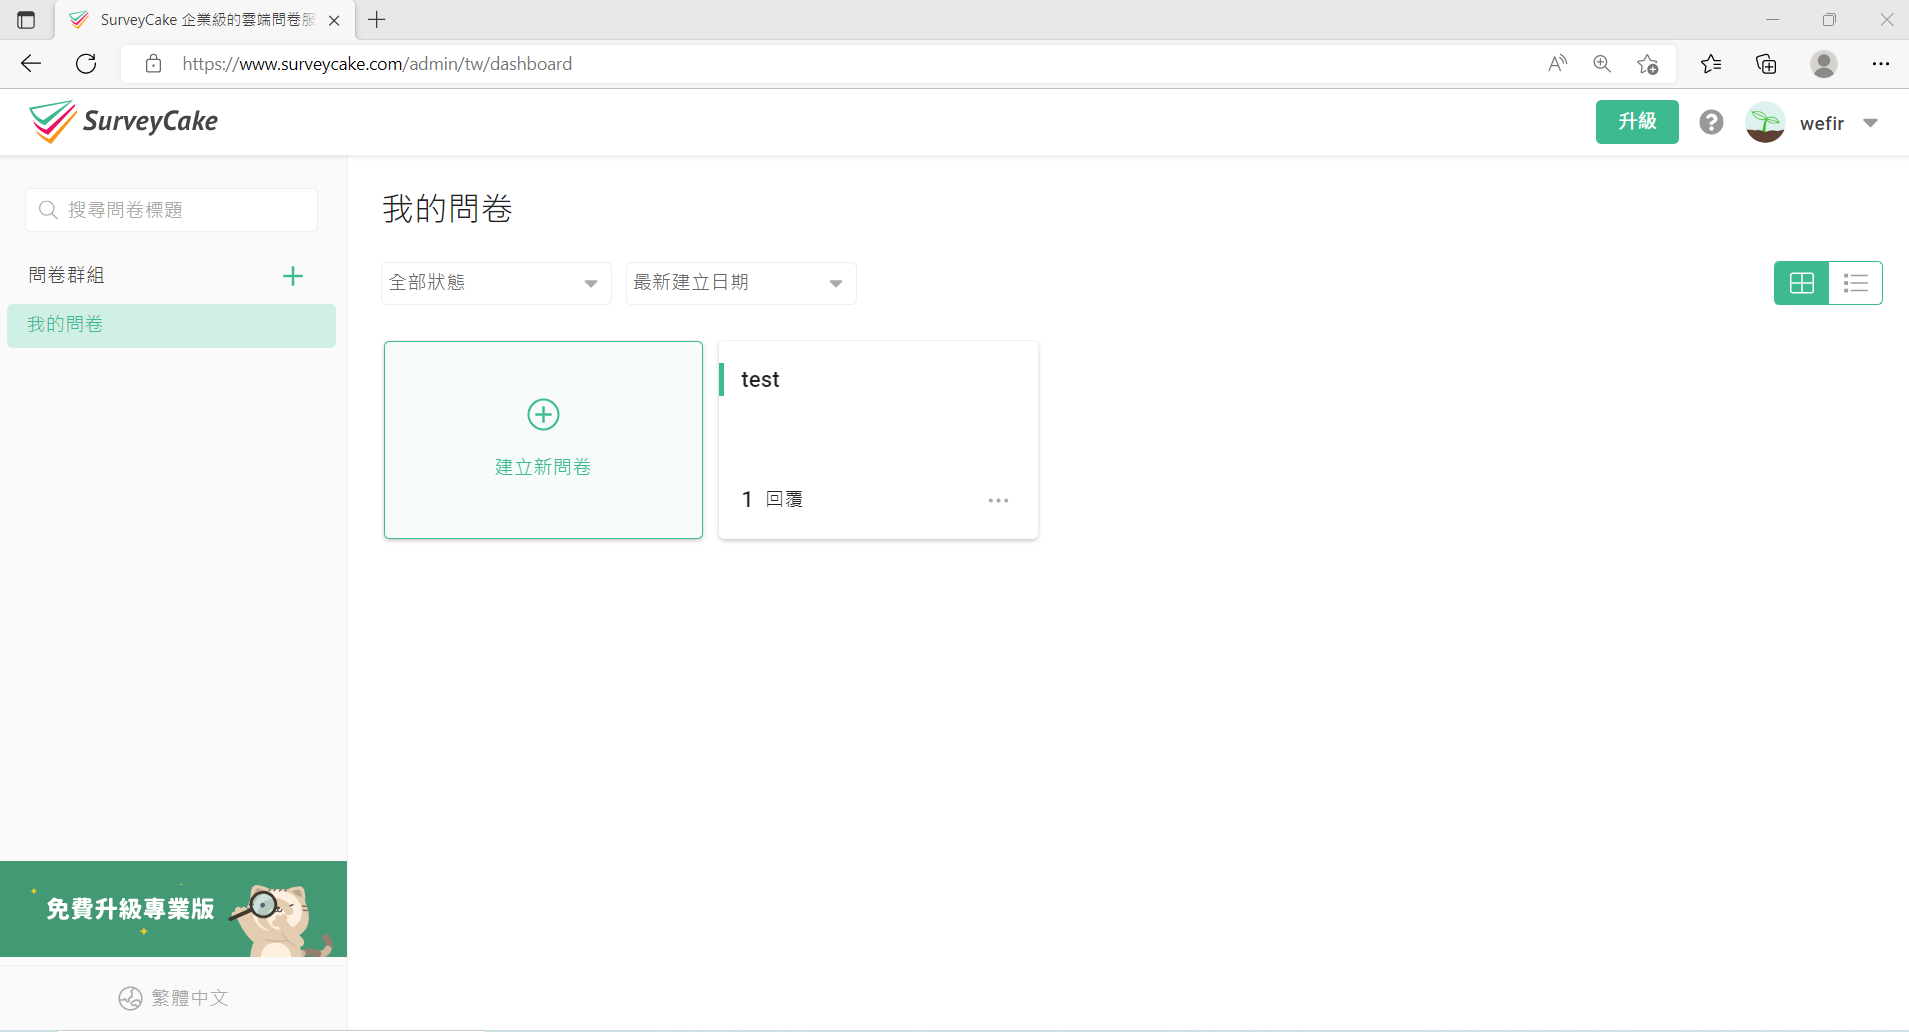The image size is (1909, 1032).
Task: Open the tab actions menu icon
Action: [x=26, y=20]
